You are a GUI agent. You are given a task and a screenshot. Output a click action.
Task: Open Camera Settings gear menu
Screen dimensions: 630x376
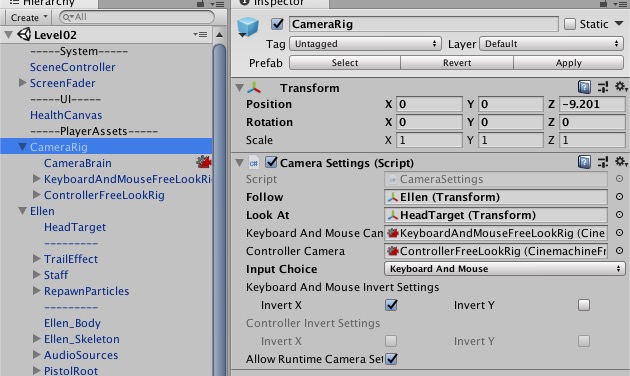tap(621, 162)
